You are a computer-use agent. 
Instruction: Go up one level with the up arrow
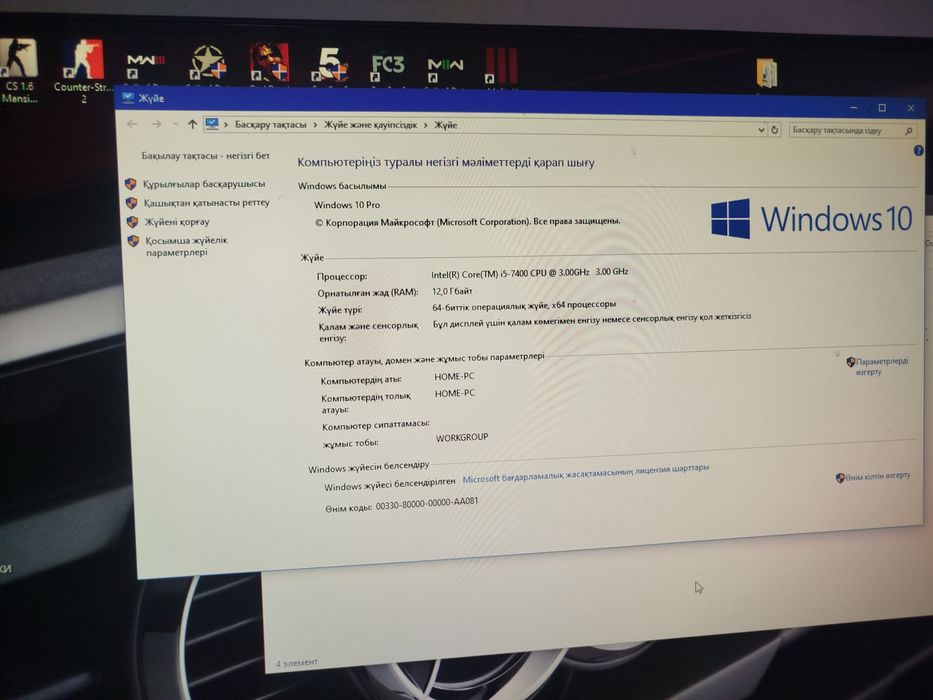pos(192,124)
